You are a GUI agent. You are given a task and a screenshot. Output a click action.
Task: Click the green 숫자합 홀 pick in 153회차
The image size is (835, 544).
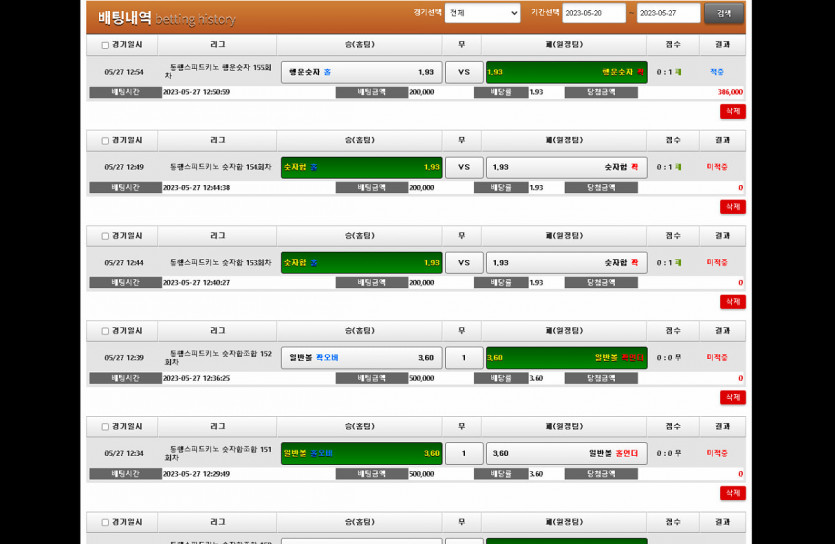361,262
